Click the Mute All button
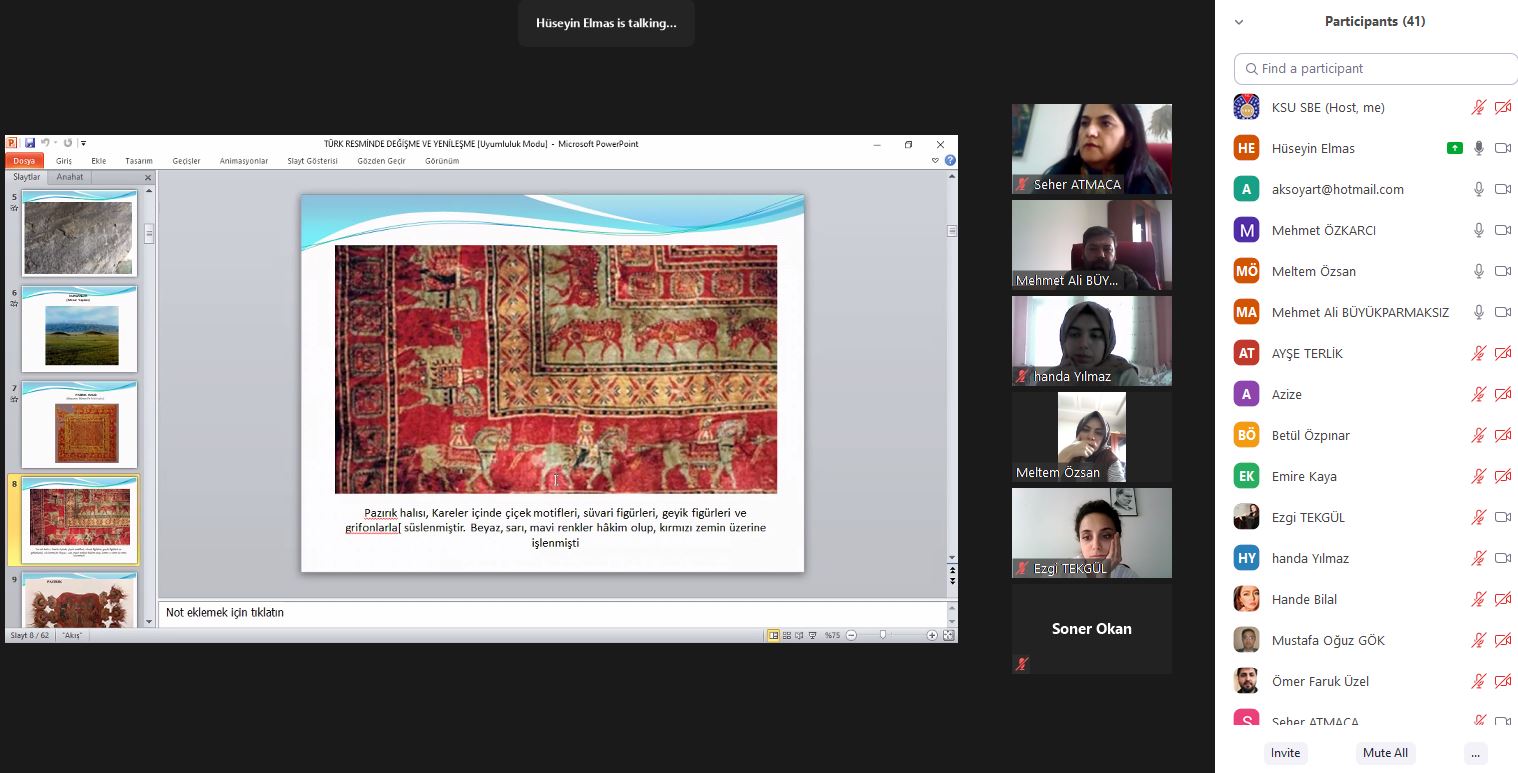 pyautogui.click(x=1385, y=753)
